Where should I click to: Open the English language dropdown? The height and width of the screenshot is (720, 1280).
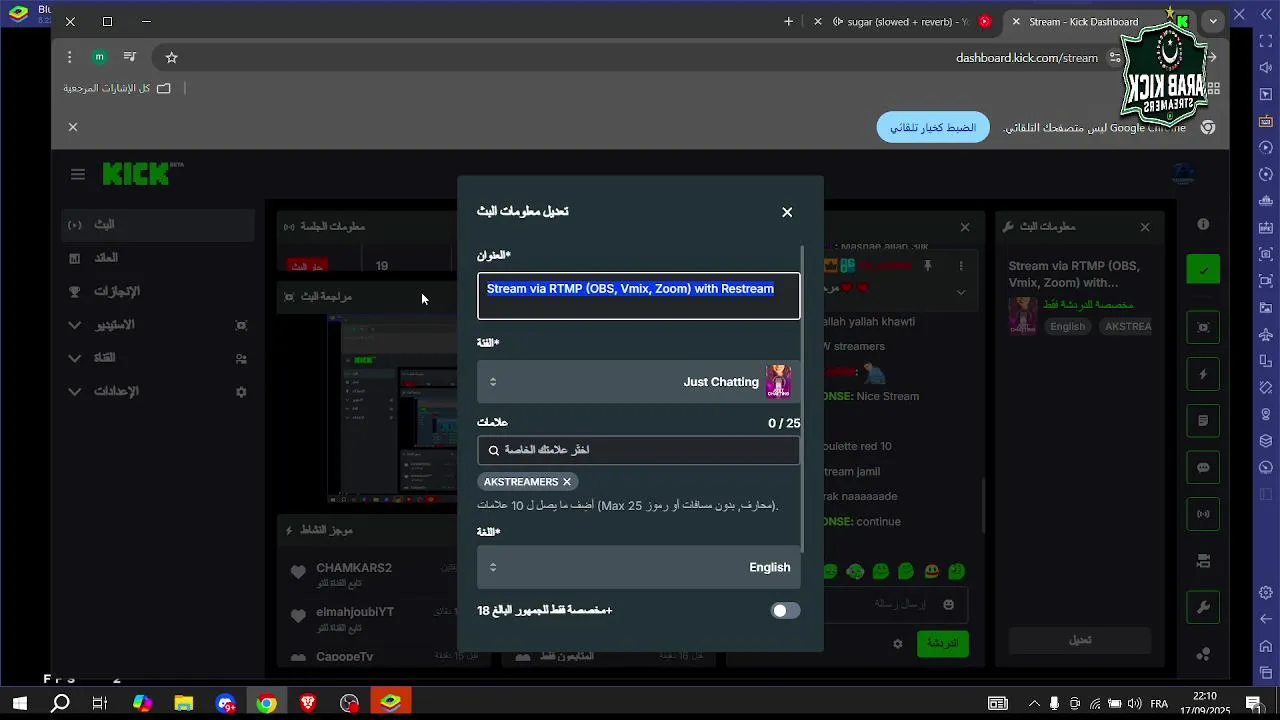pos(639,567)
